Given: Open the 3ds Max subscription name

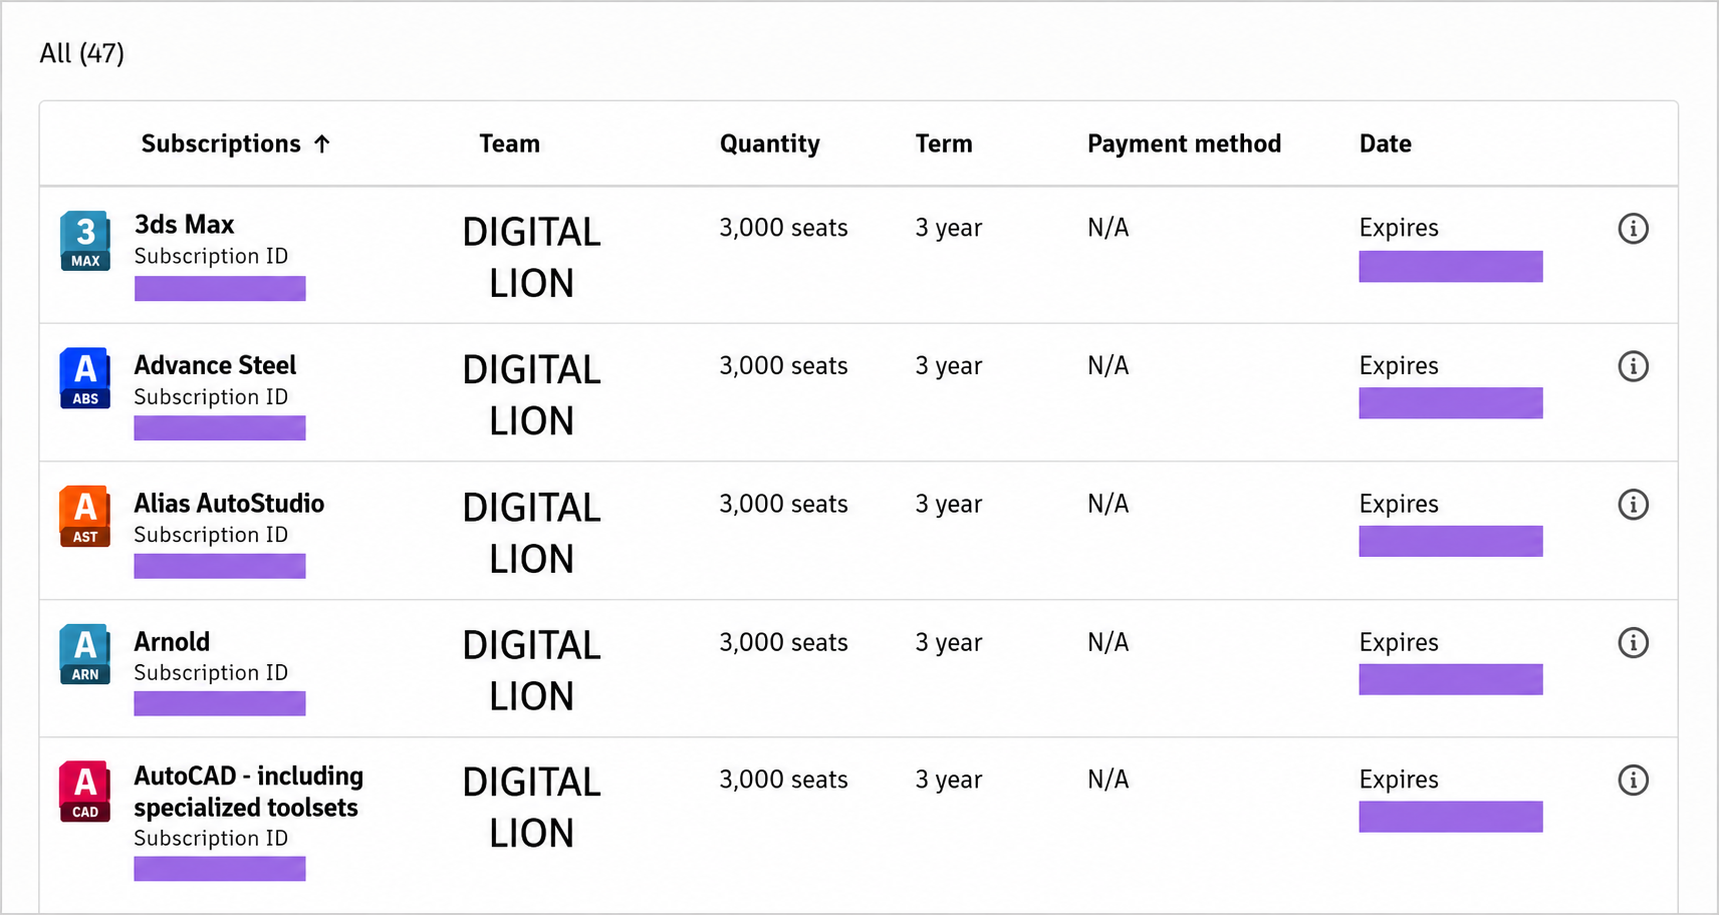Looking at the screenshot, I should point(185,224).
